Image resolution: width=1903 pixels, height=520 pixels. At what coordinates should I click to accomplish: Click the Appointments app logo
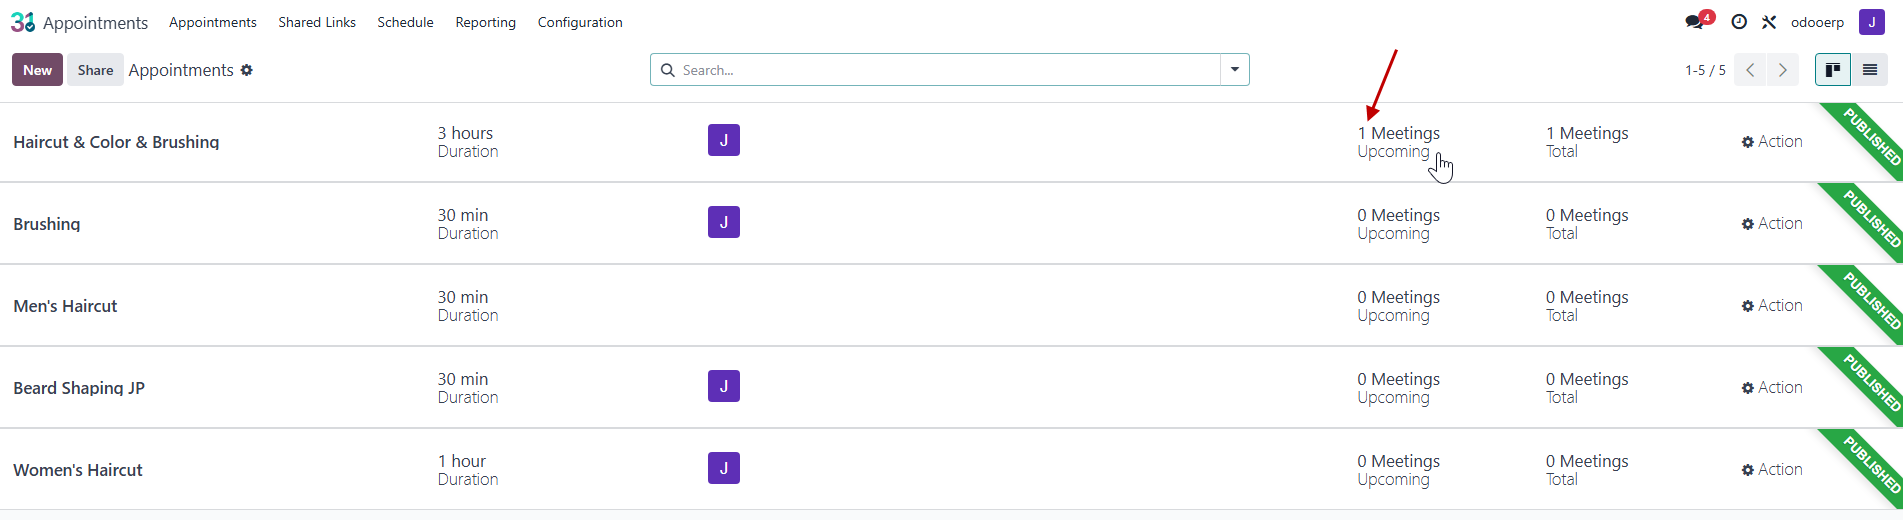tap(23, 22)
